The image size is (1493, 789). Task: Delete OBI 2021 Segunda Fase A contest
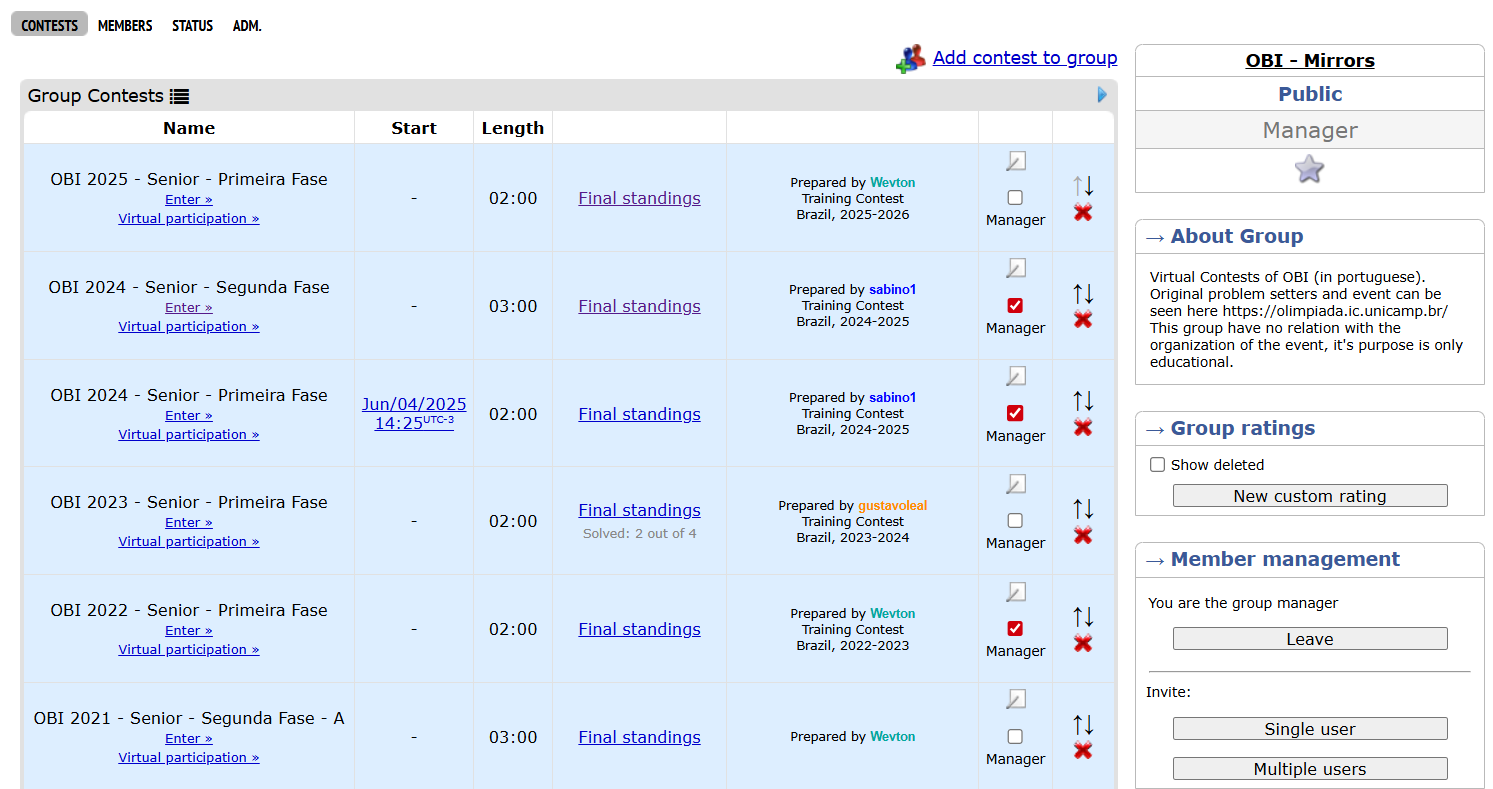coord(1083,751)
